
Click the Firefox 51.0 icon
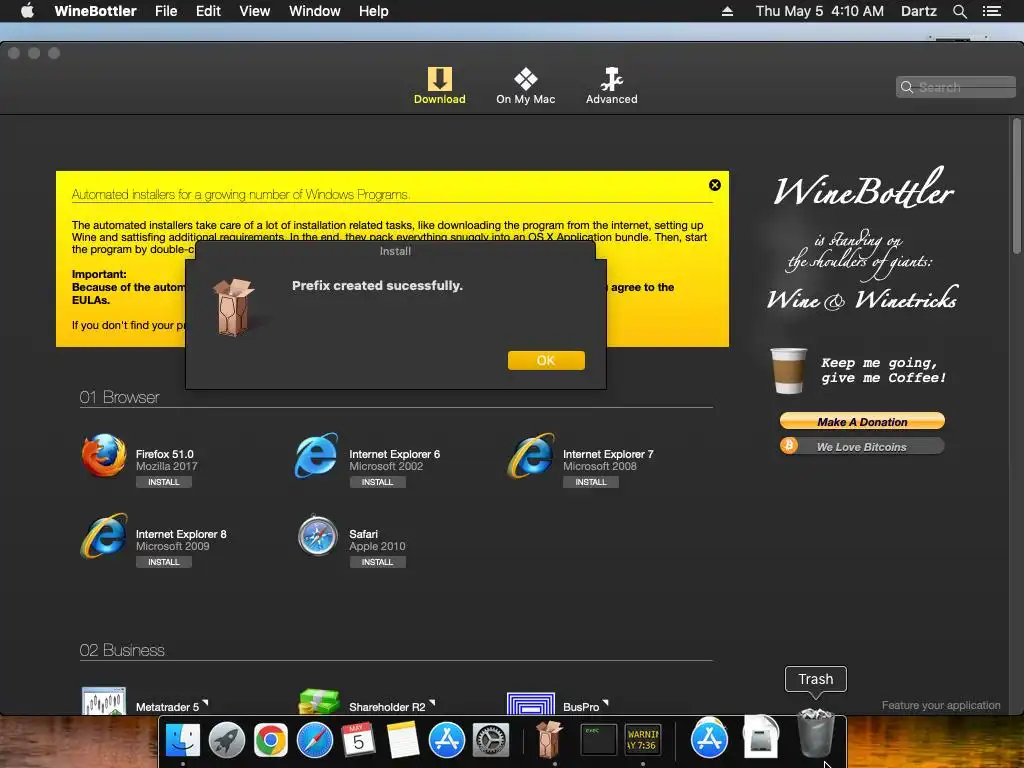click(104, 455)
